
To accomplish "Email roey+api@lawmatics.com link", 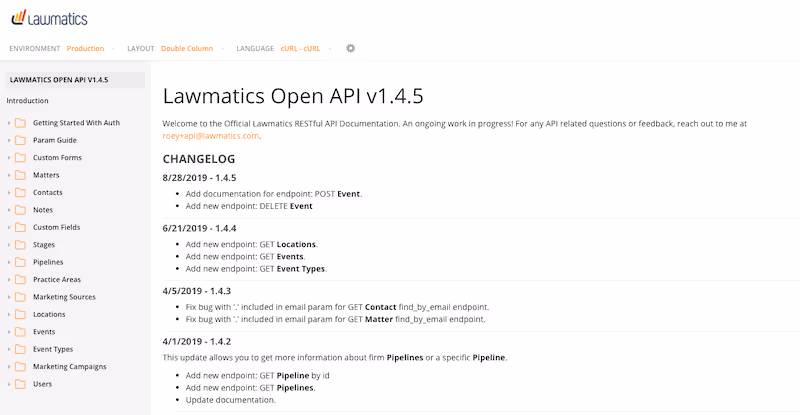I will [x=211, y=136].
